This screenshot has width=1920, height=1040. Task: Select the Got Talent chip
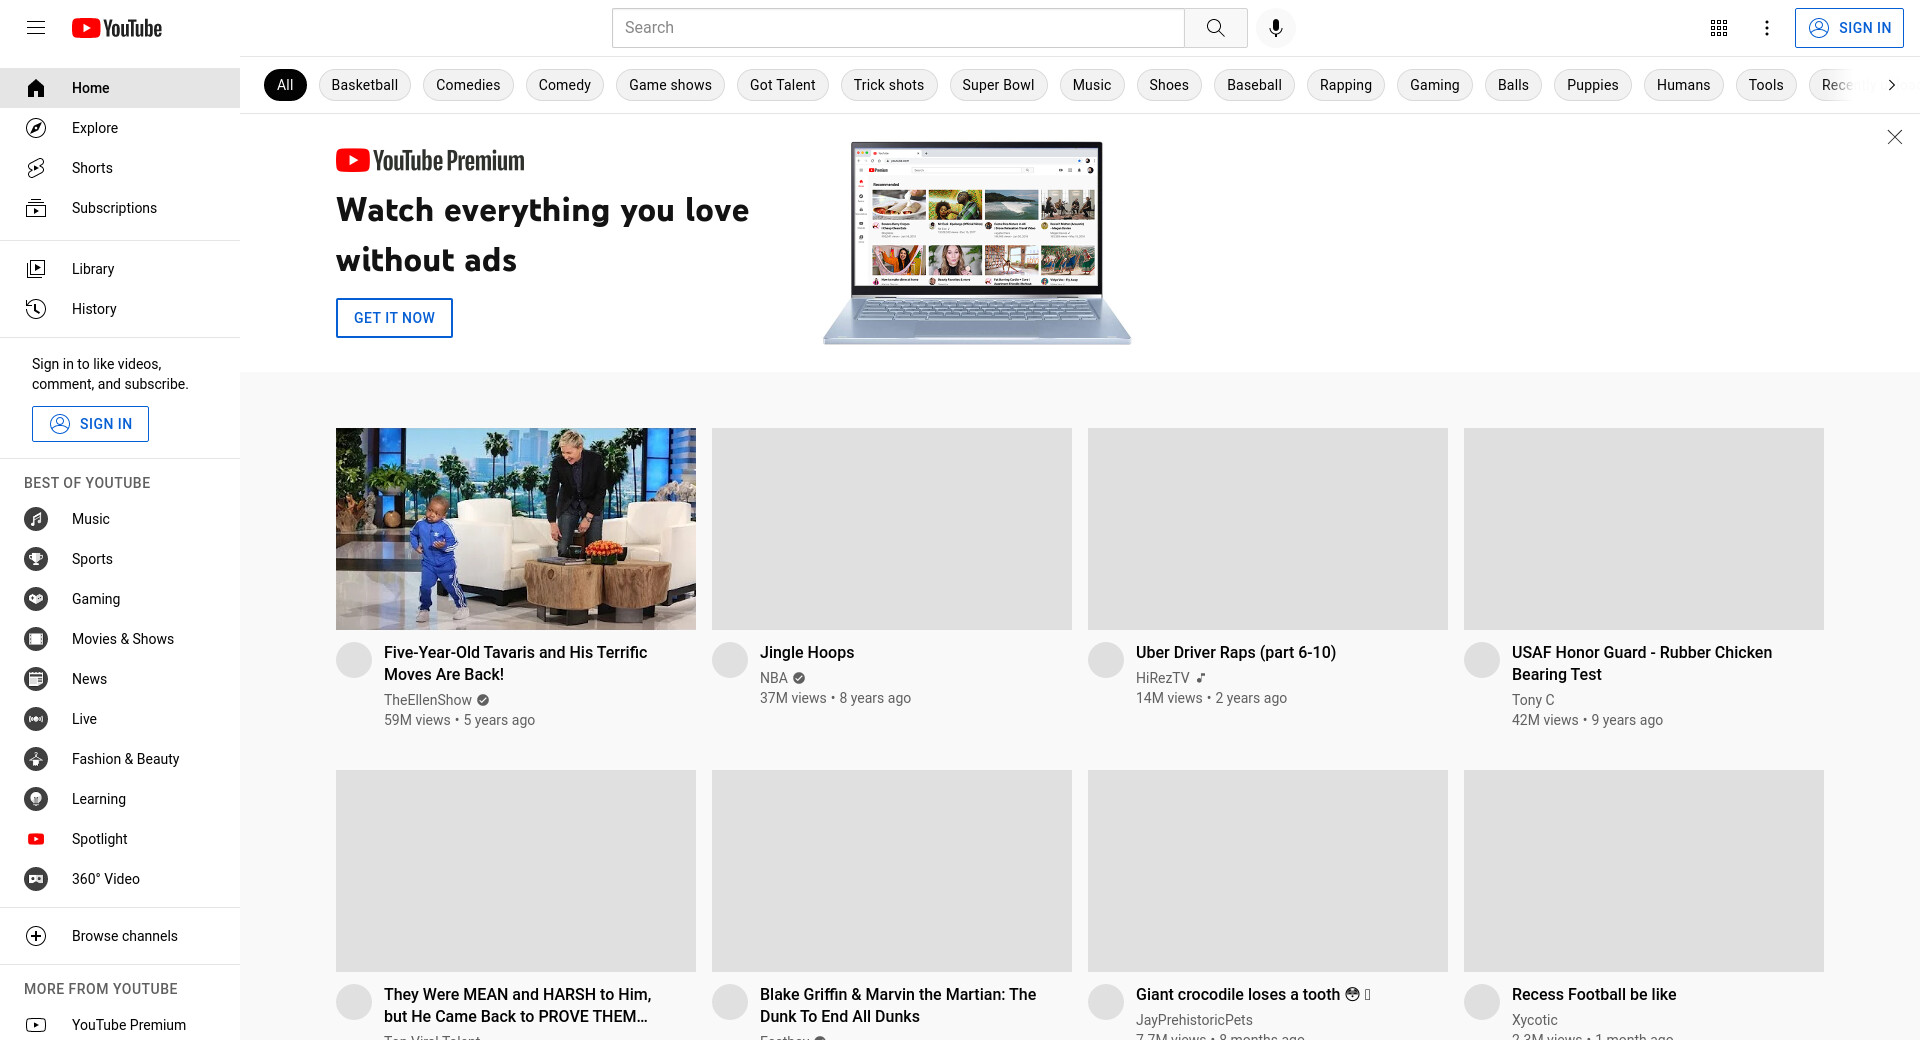783,85
